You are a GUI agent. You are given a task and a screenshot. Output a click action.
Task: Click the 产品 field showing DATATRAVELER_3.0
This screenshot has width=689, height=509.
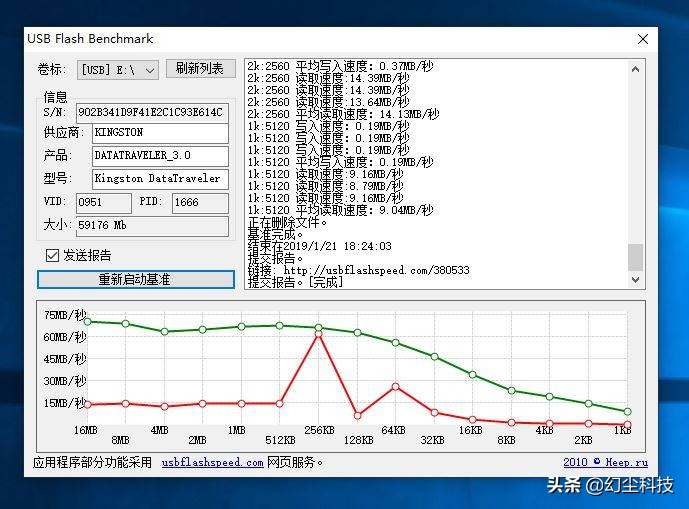click(160, 156)
